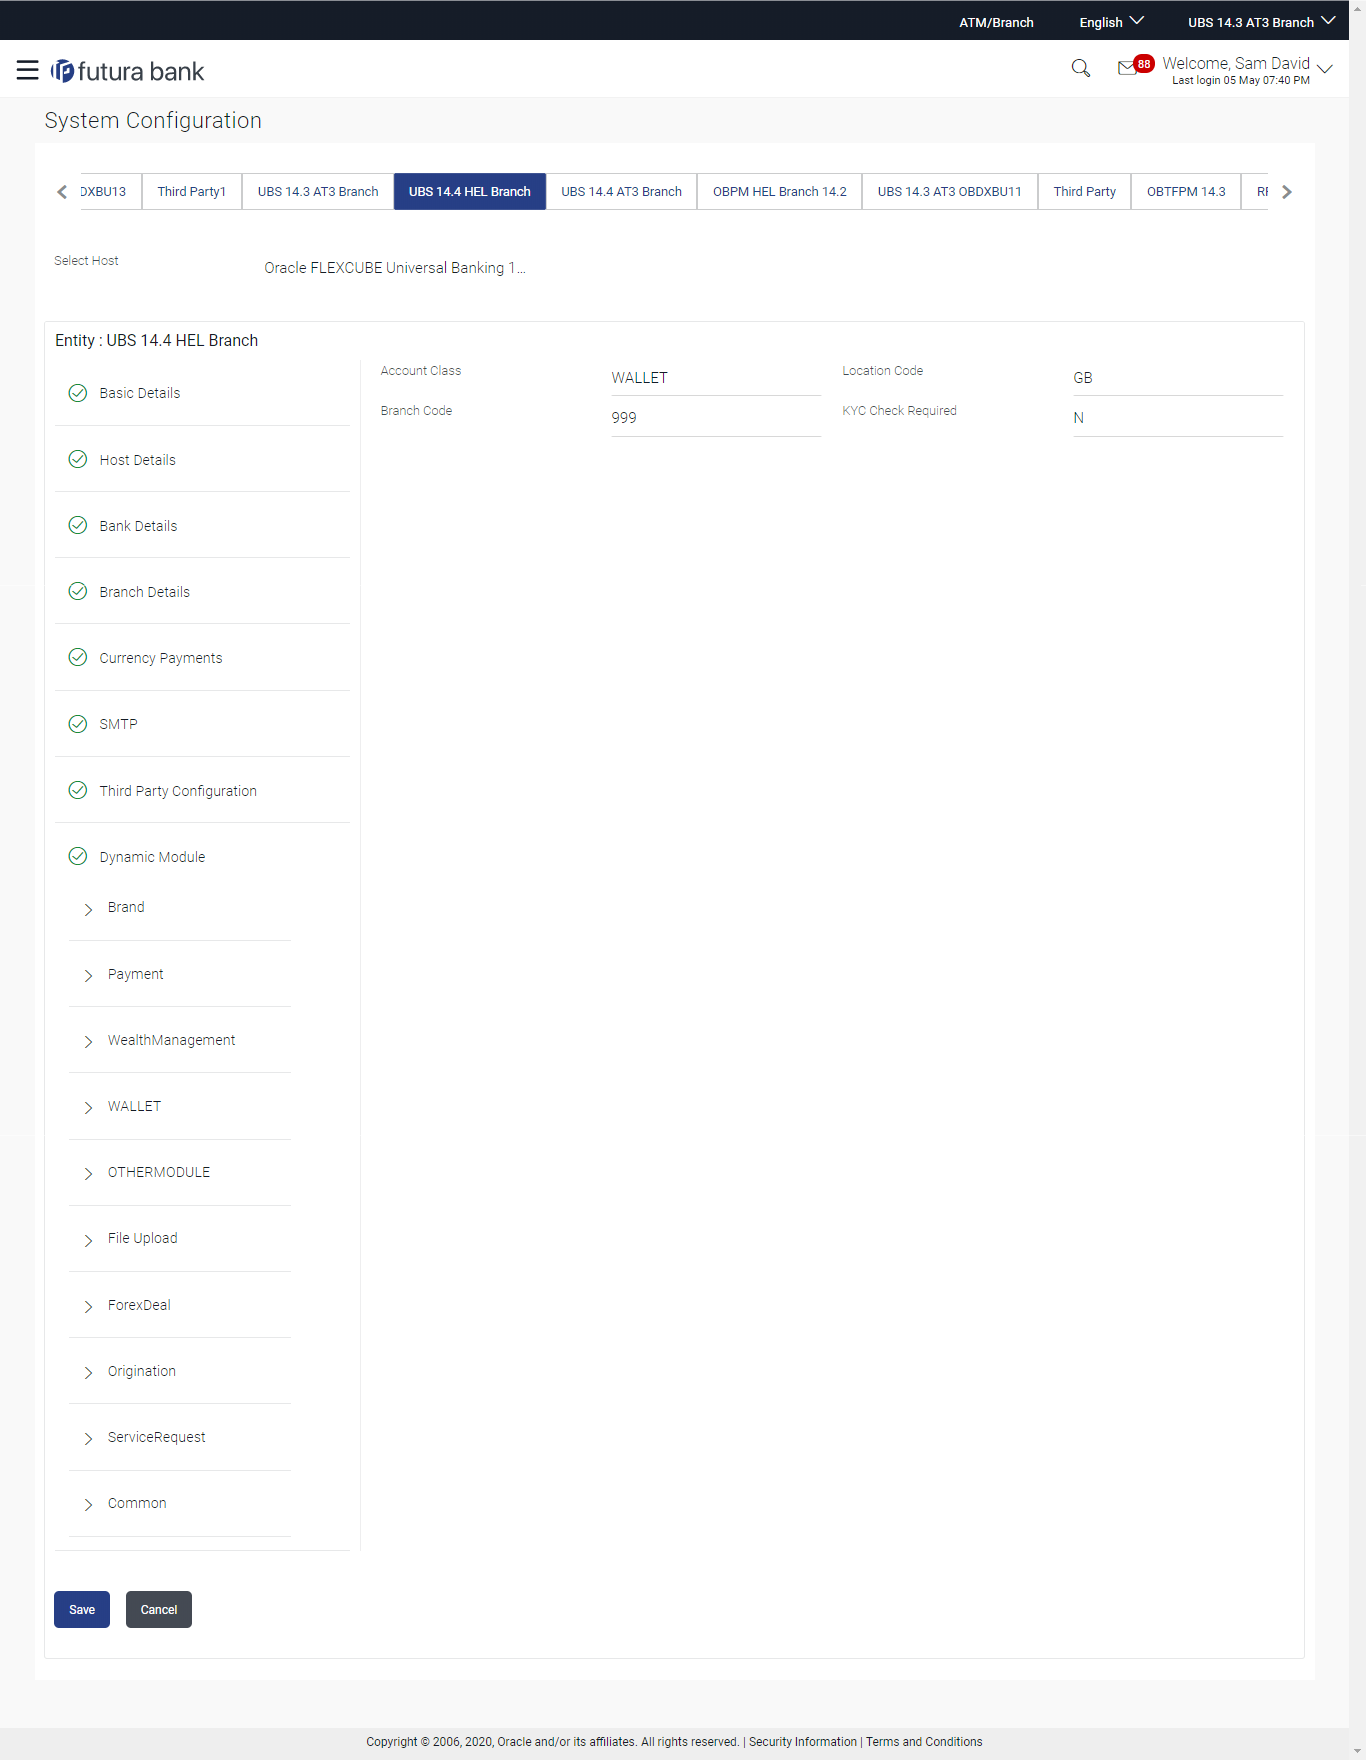Click the Branch Details check mark icon
The width and height of the screenshot is (1366, 1760).
point(78,591)
